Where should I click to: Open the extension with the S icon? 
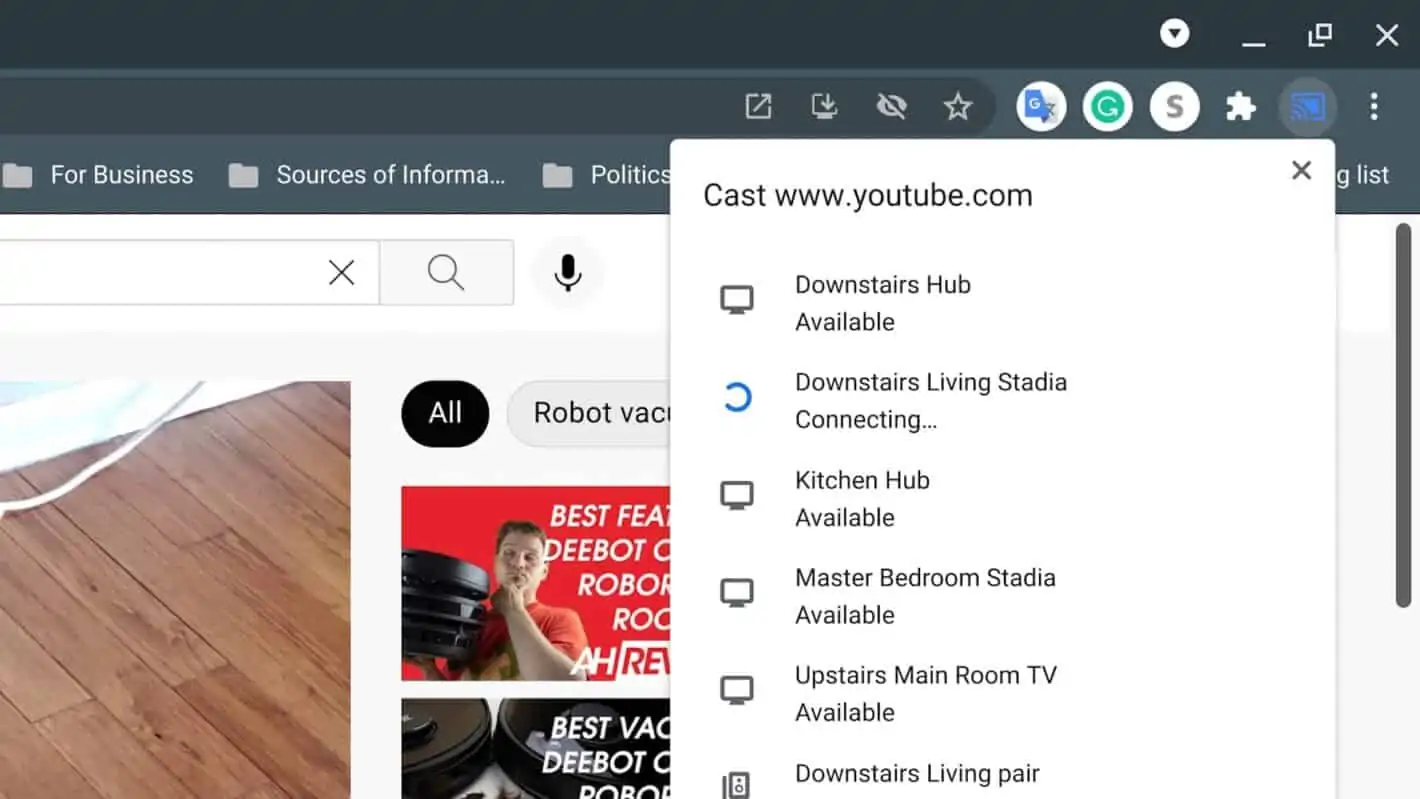1175,106
